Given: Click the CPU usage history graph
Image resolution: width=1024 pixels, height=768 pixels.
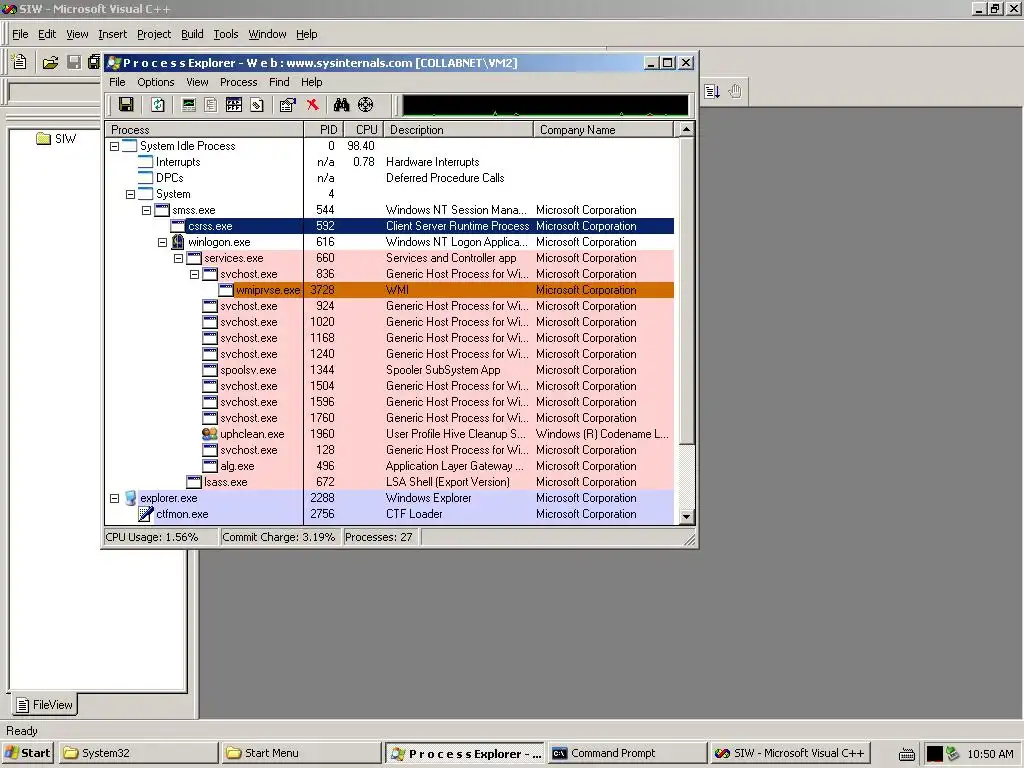Looking at the screenshot, I should click(545, 105).
